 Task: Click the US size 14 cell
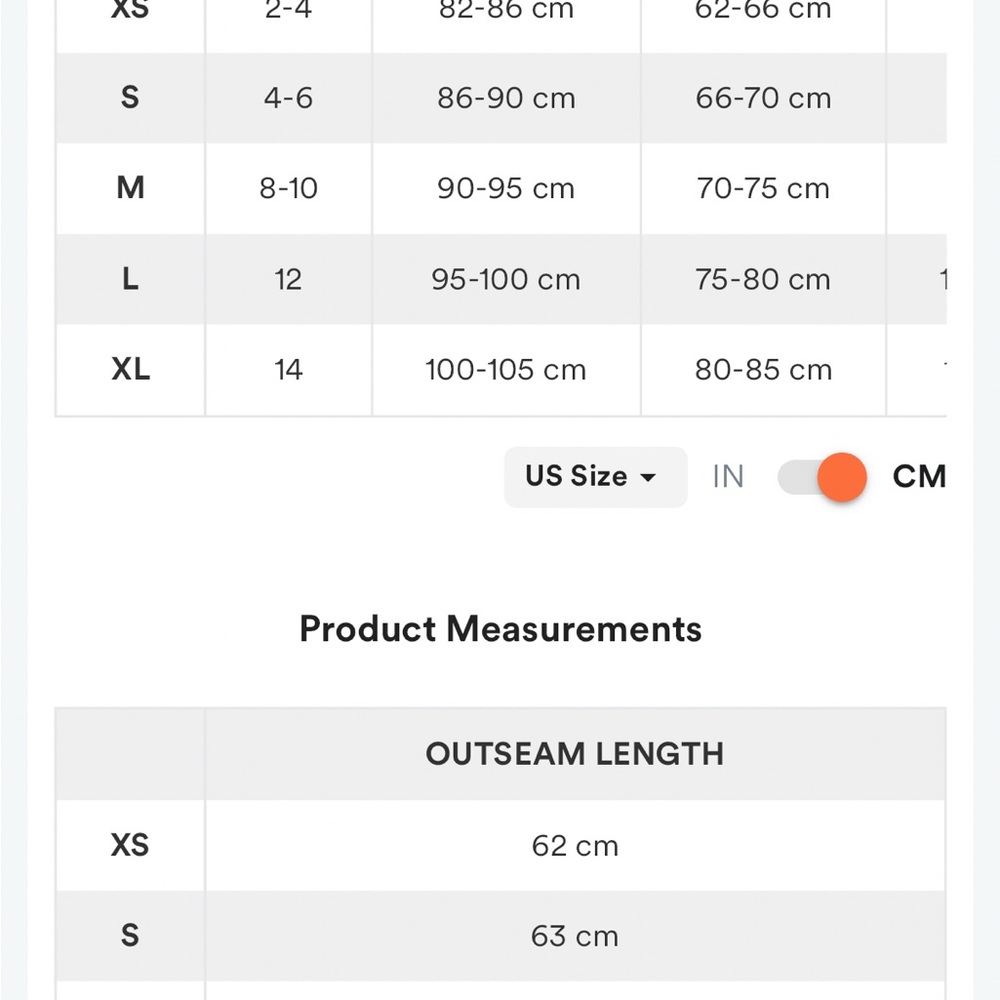(x=288, y=370)
